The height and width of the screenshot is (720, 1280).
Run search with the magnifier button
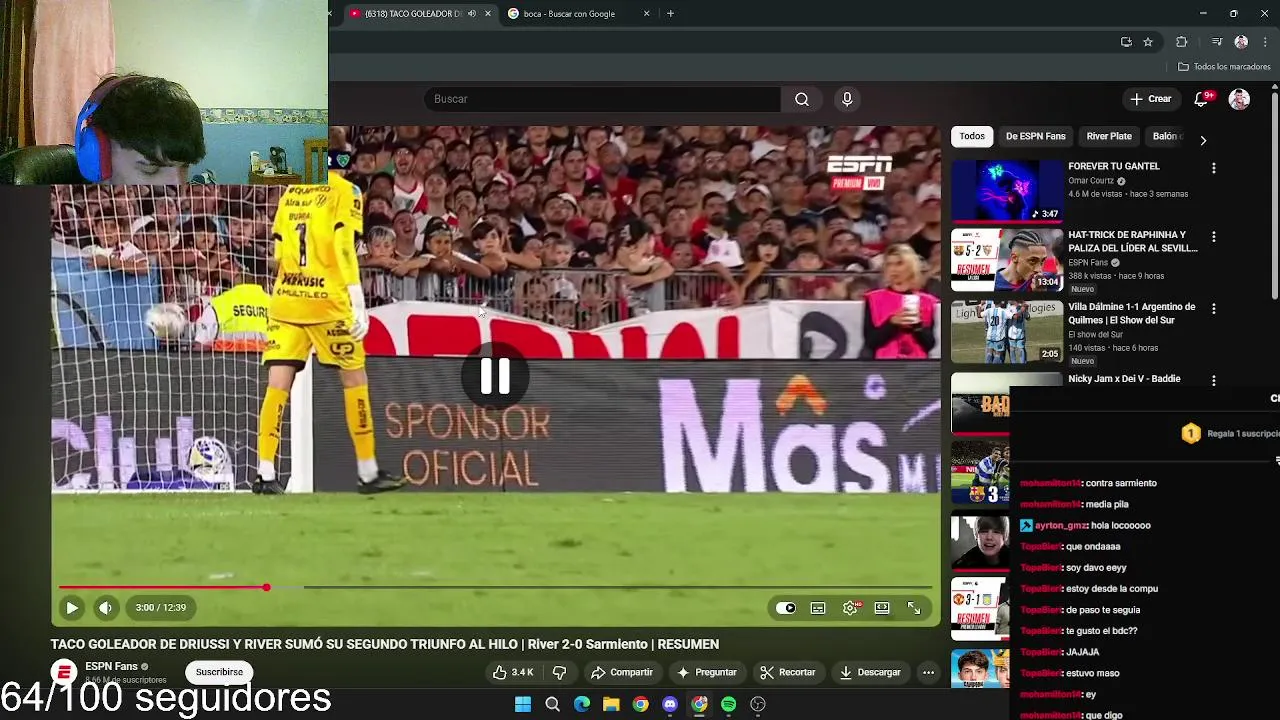click(x=802, y=99)
